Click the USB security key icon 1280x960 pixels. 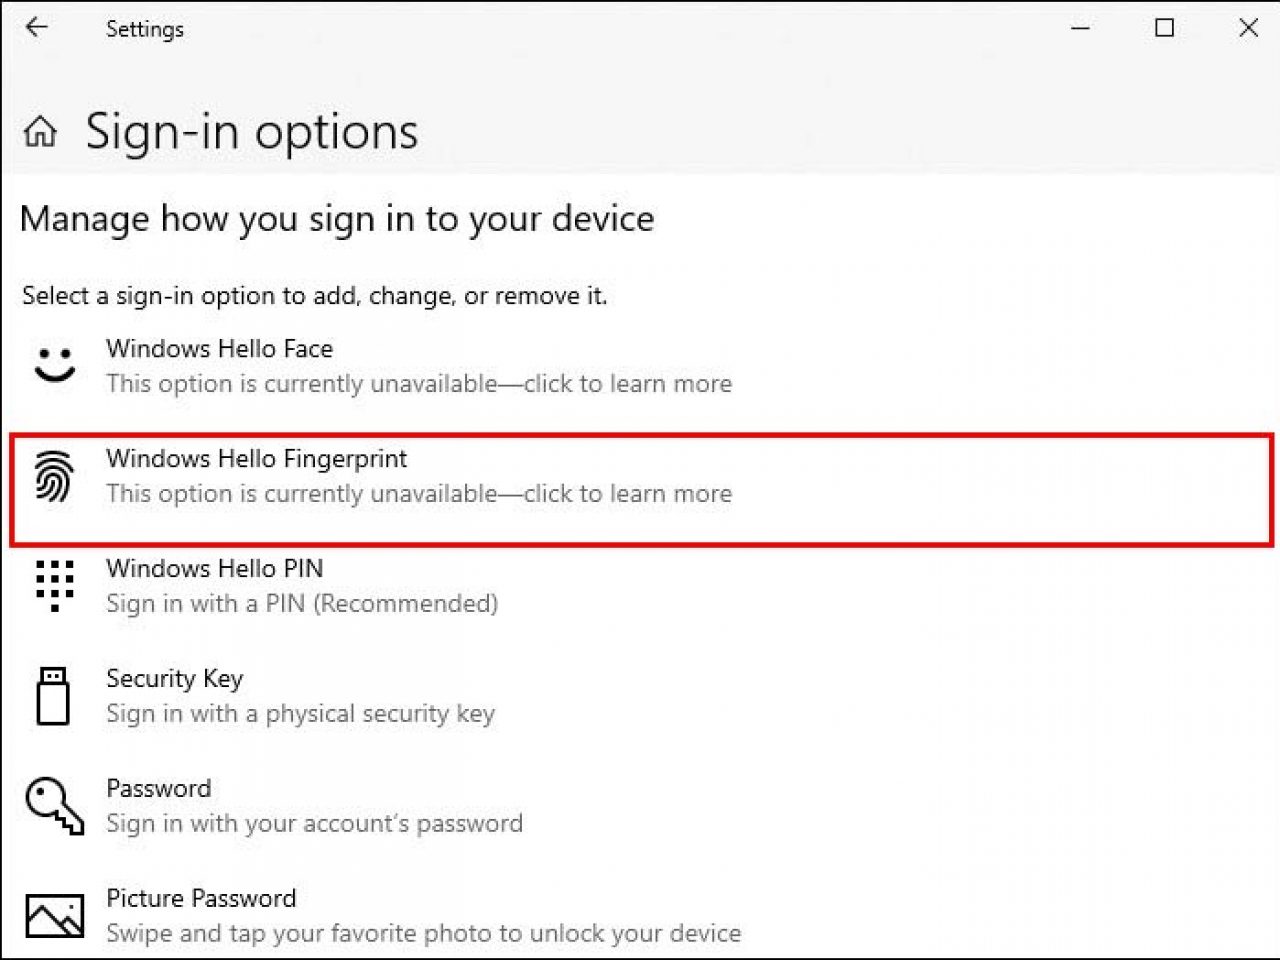[54, 695]
